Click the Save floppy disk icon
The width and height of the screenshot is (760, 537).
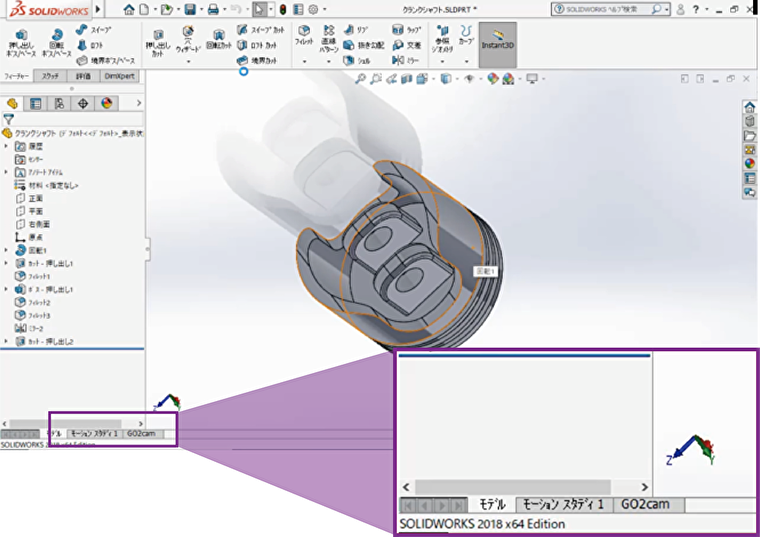click(190, 9)
